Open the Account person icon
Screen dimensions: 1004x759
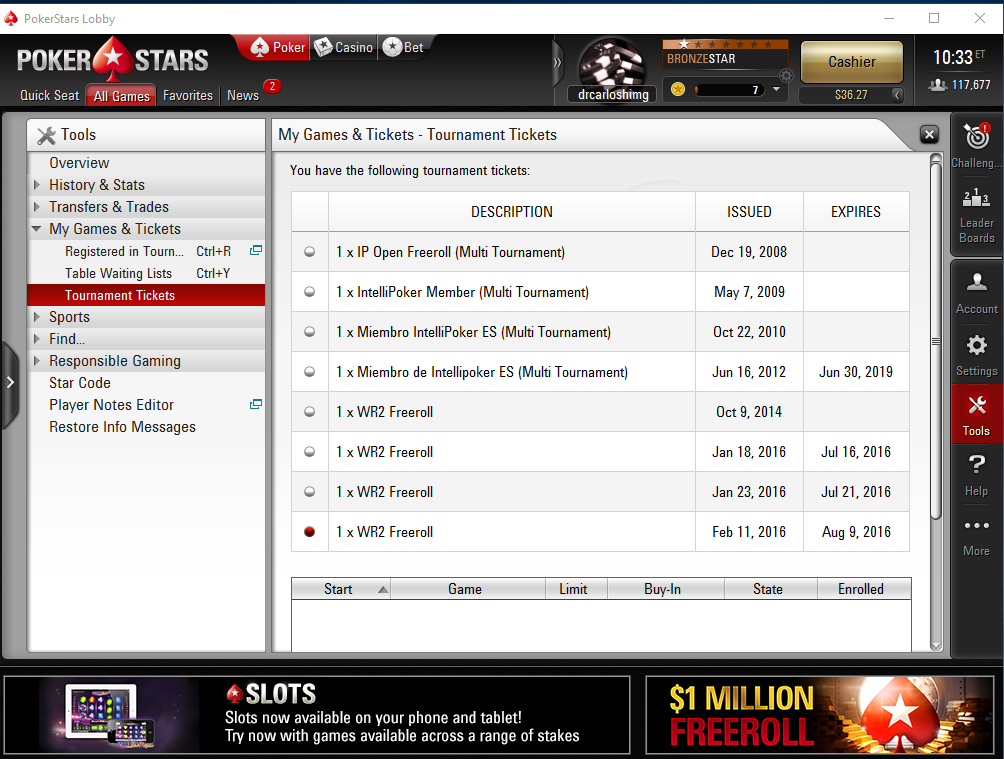click(x=976, y=281)
